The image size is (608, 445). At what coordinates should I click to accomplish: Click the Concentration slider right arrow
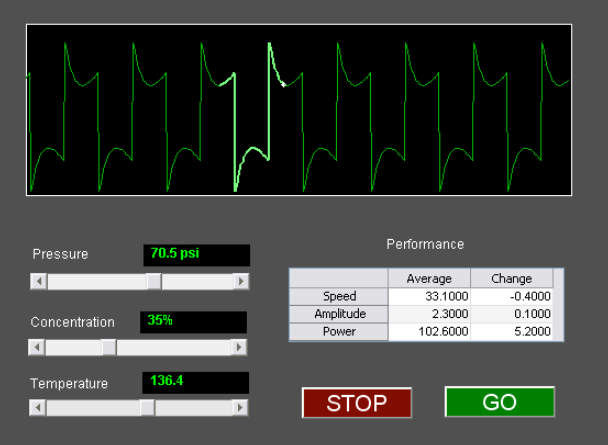pyautogui.click(x=238, y=347)
